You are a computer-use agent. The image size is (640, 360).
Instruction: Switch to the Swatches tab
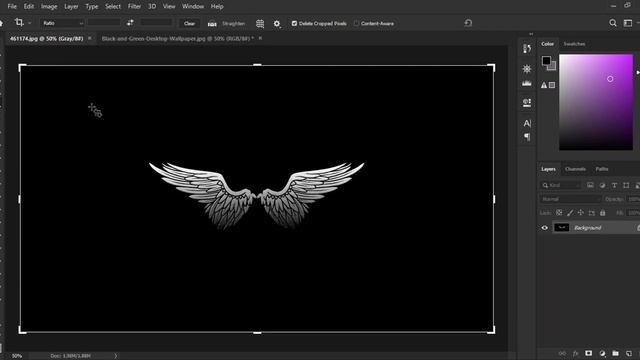[x=574, y=44]
